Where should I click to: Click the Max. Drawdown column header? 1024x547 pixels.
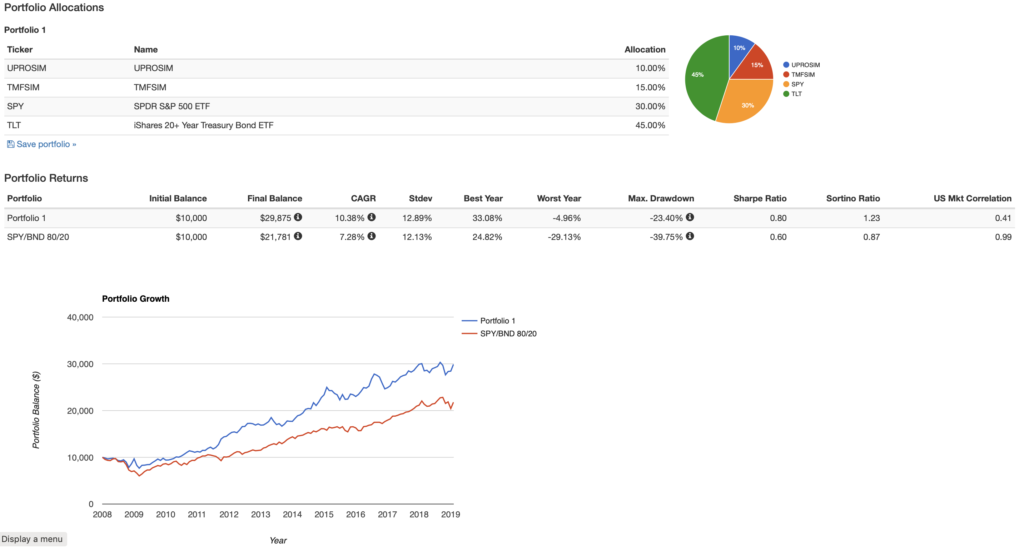pyautogui.click(x=663, y=198)
